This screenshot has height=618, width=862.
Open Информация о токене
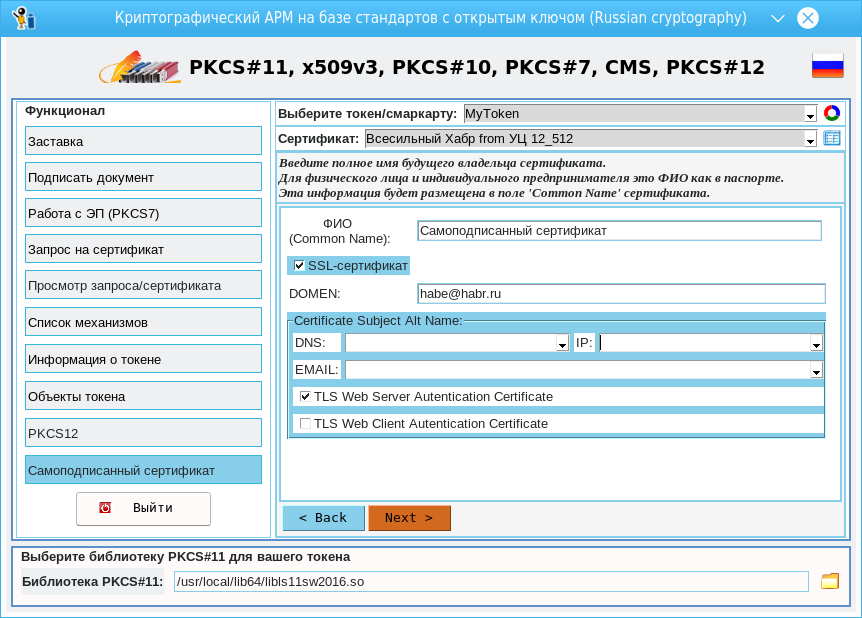[143, 359]
